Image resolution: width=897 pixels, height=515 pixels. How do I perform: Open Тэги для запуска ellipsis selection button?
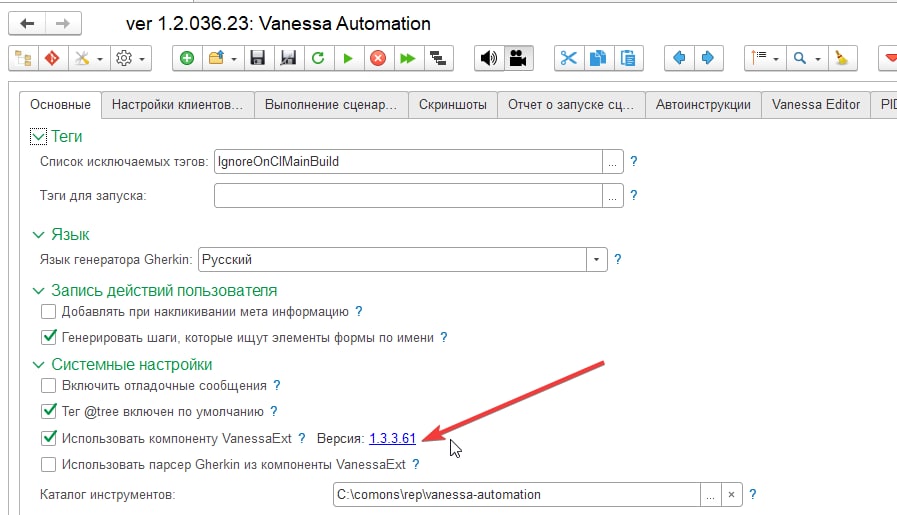[x=612, y=196]
